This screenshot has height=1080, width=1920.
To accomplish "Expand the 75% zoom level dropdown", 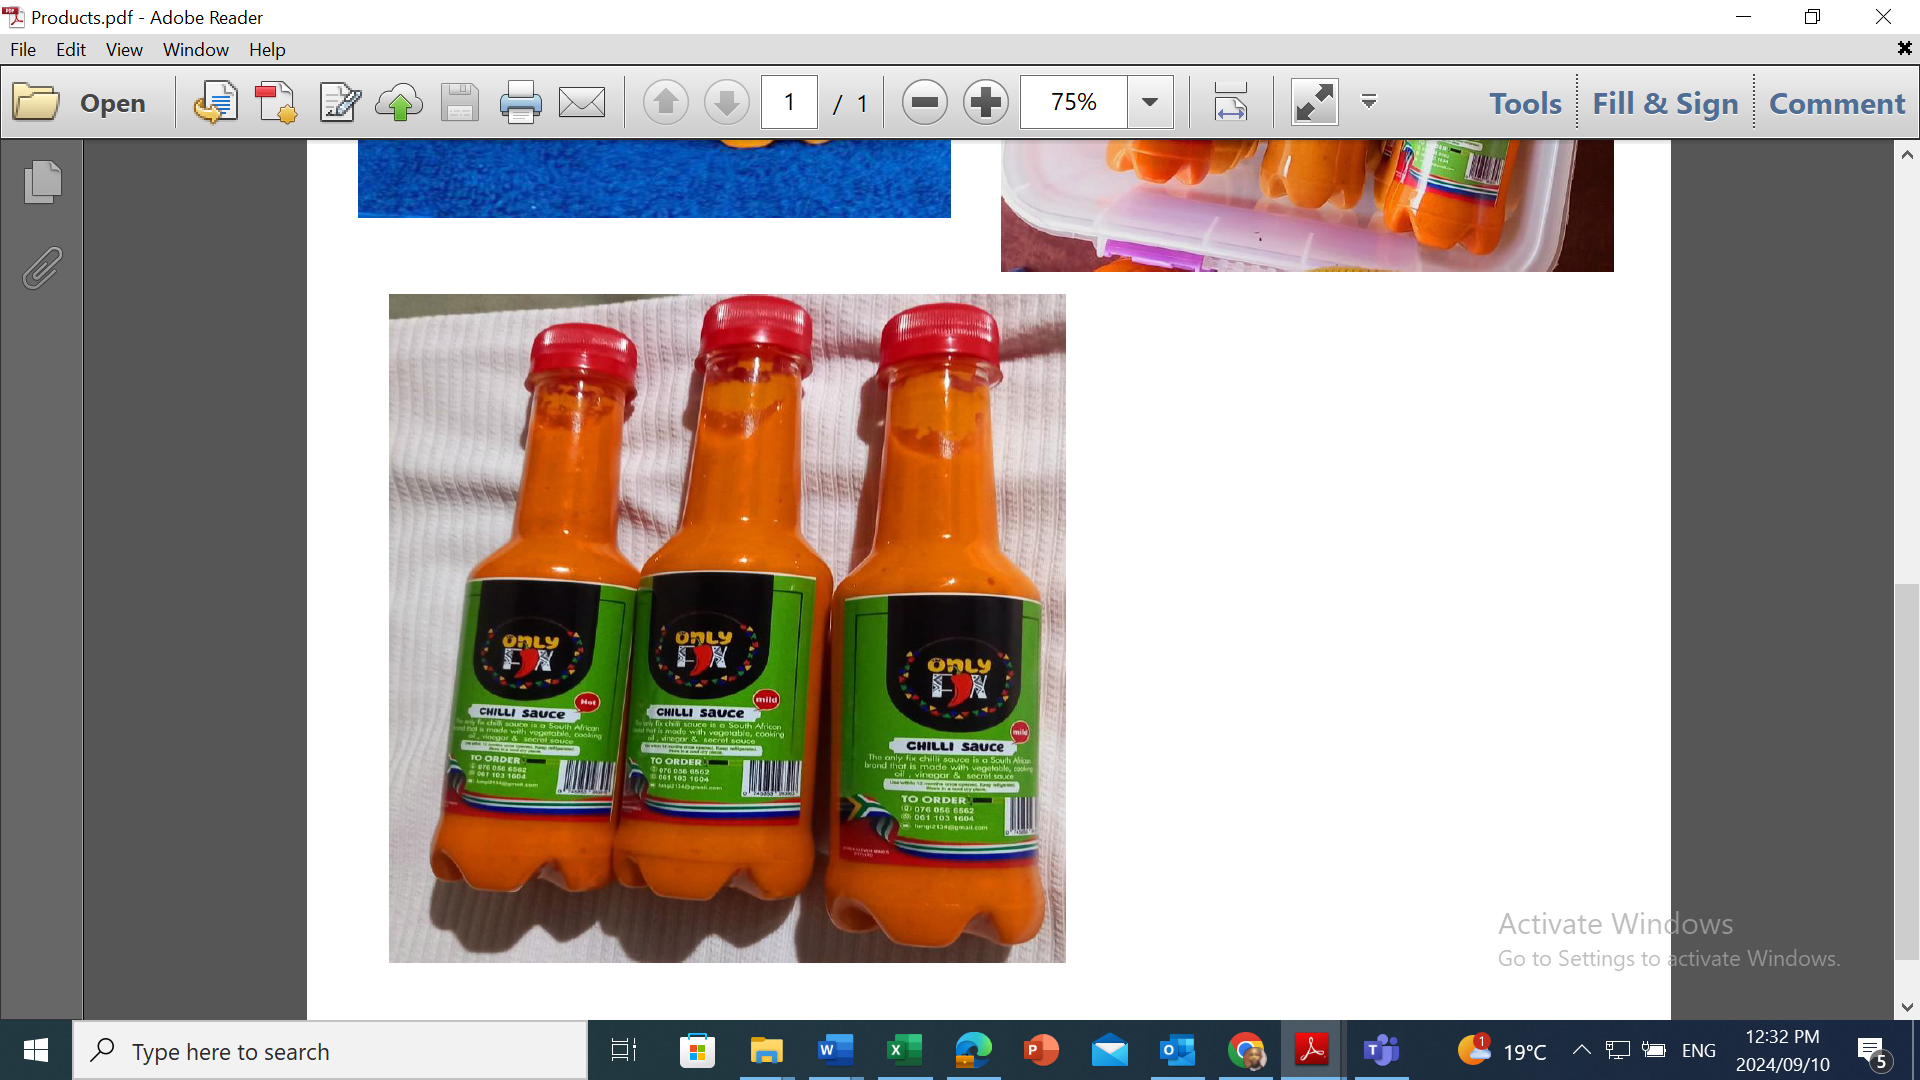I will 1150,102.
